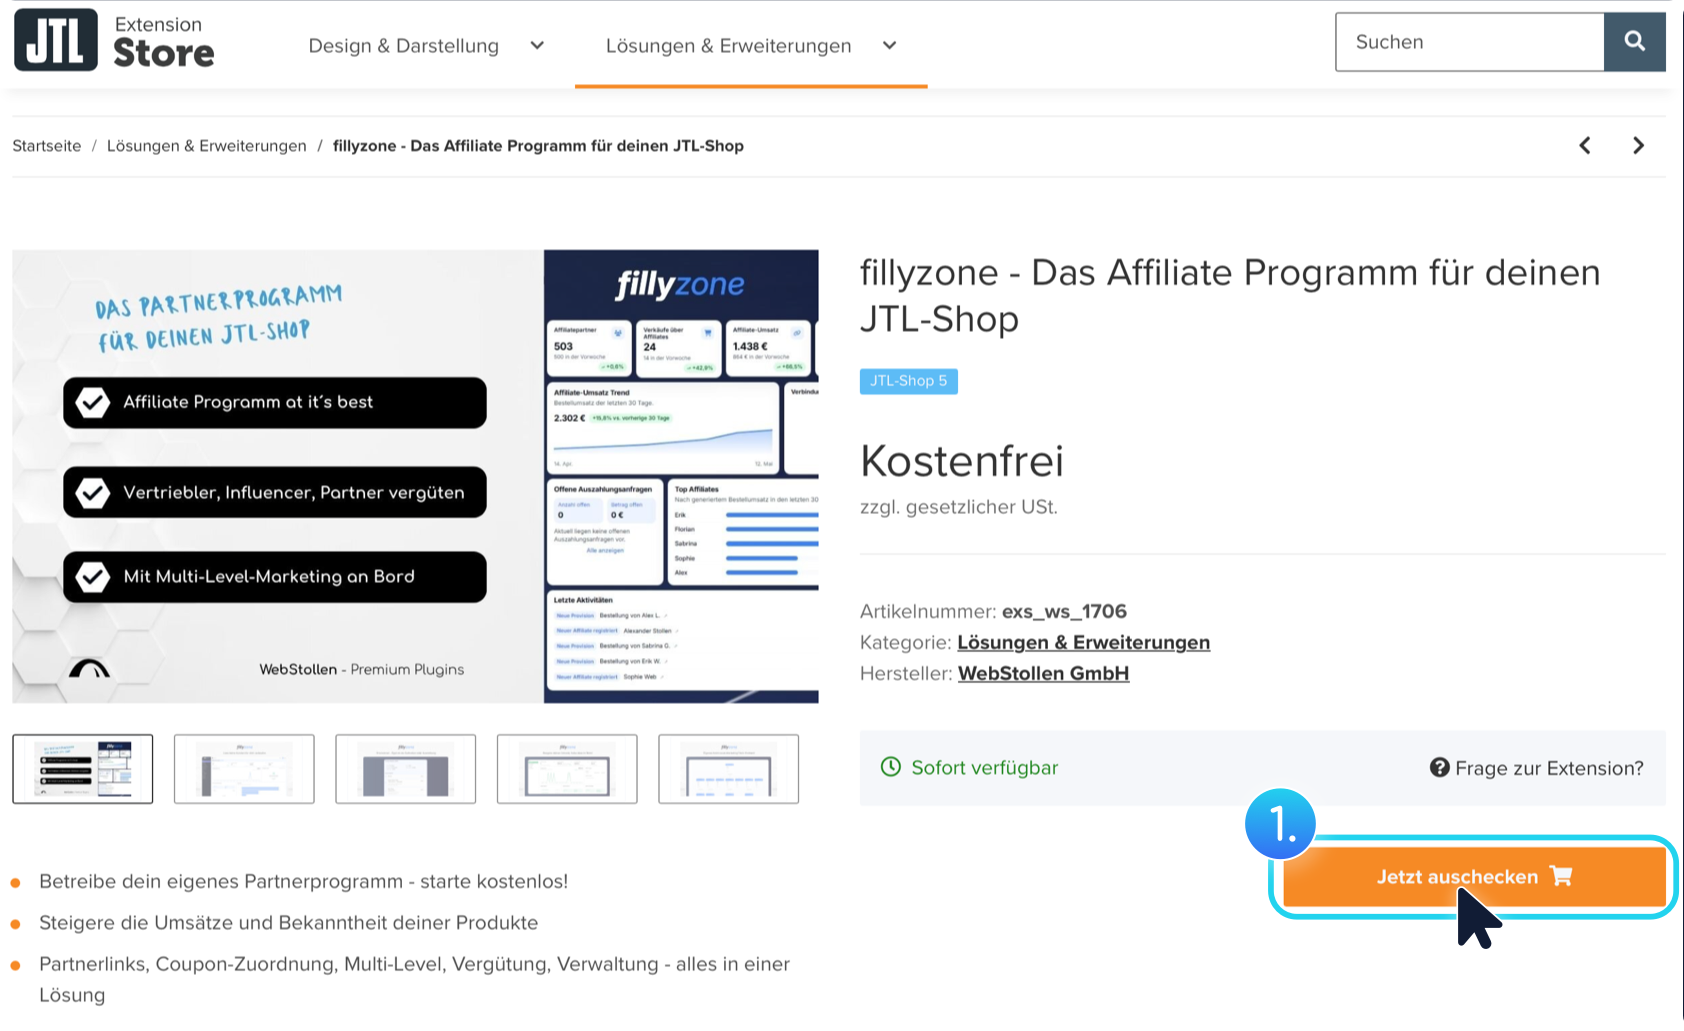Go to previous product arrow

(x=1585, y=146)
